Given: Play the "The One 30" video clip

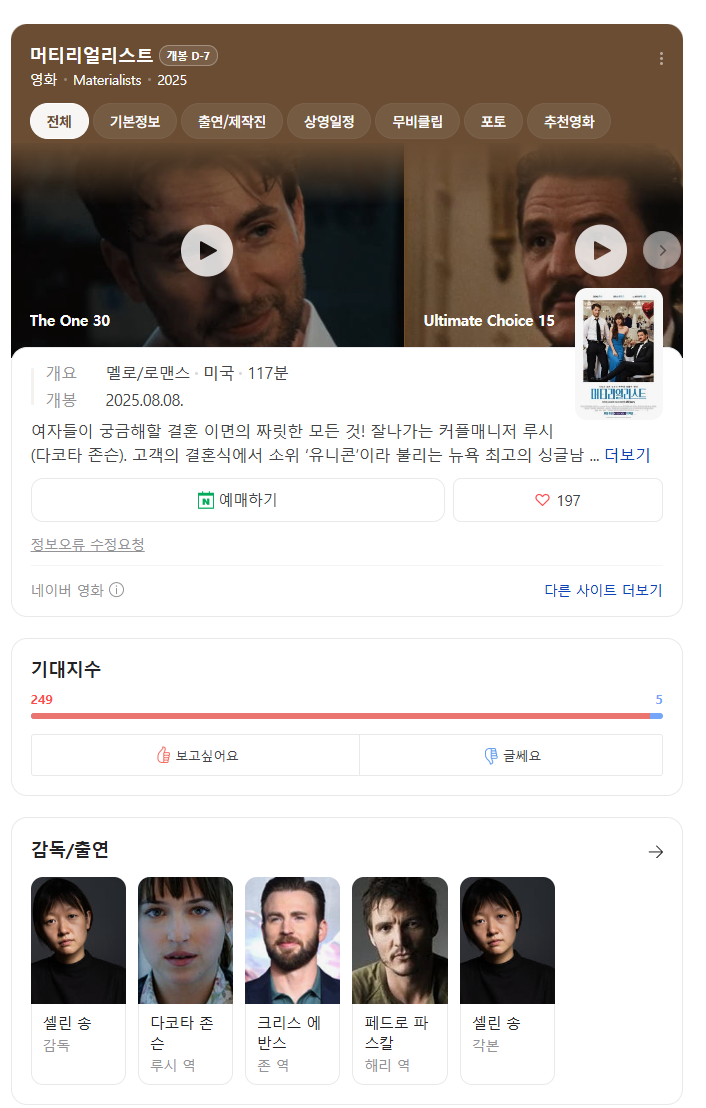Looking at the screenshot, I should [x=207, y=251].
